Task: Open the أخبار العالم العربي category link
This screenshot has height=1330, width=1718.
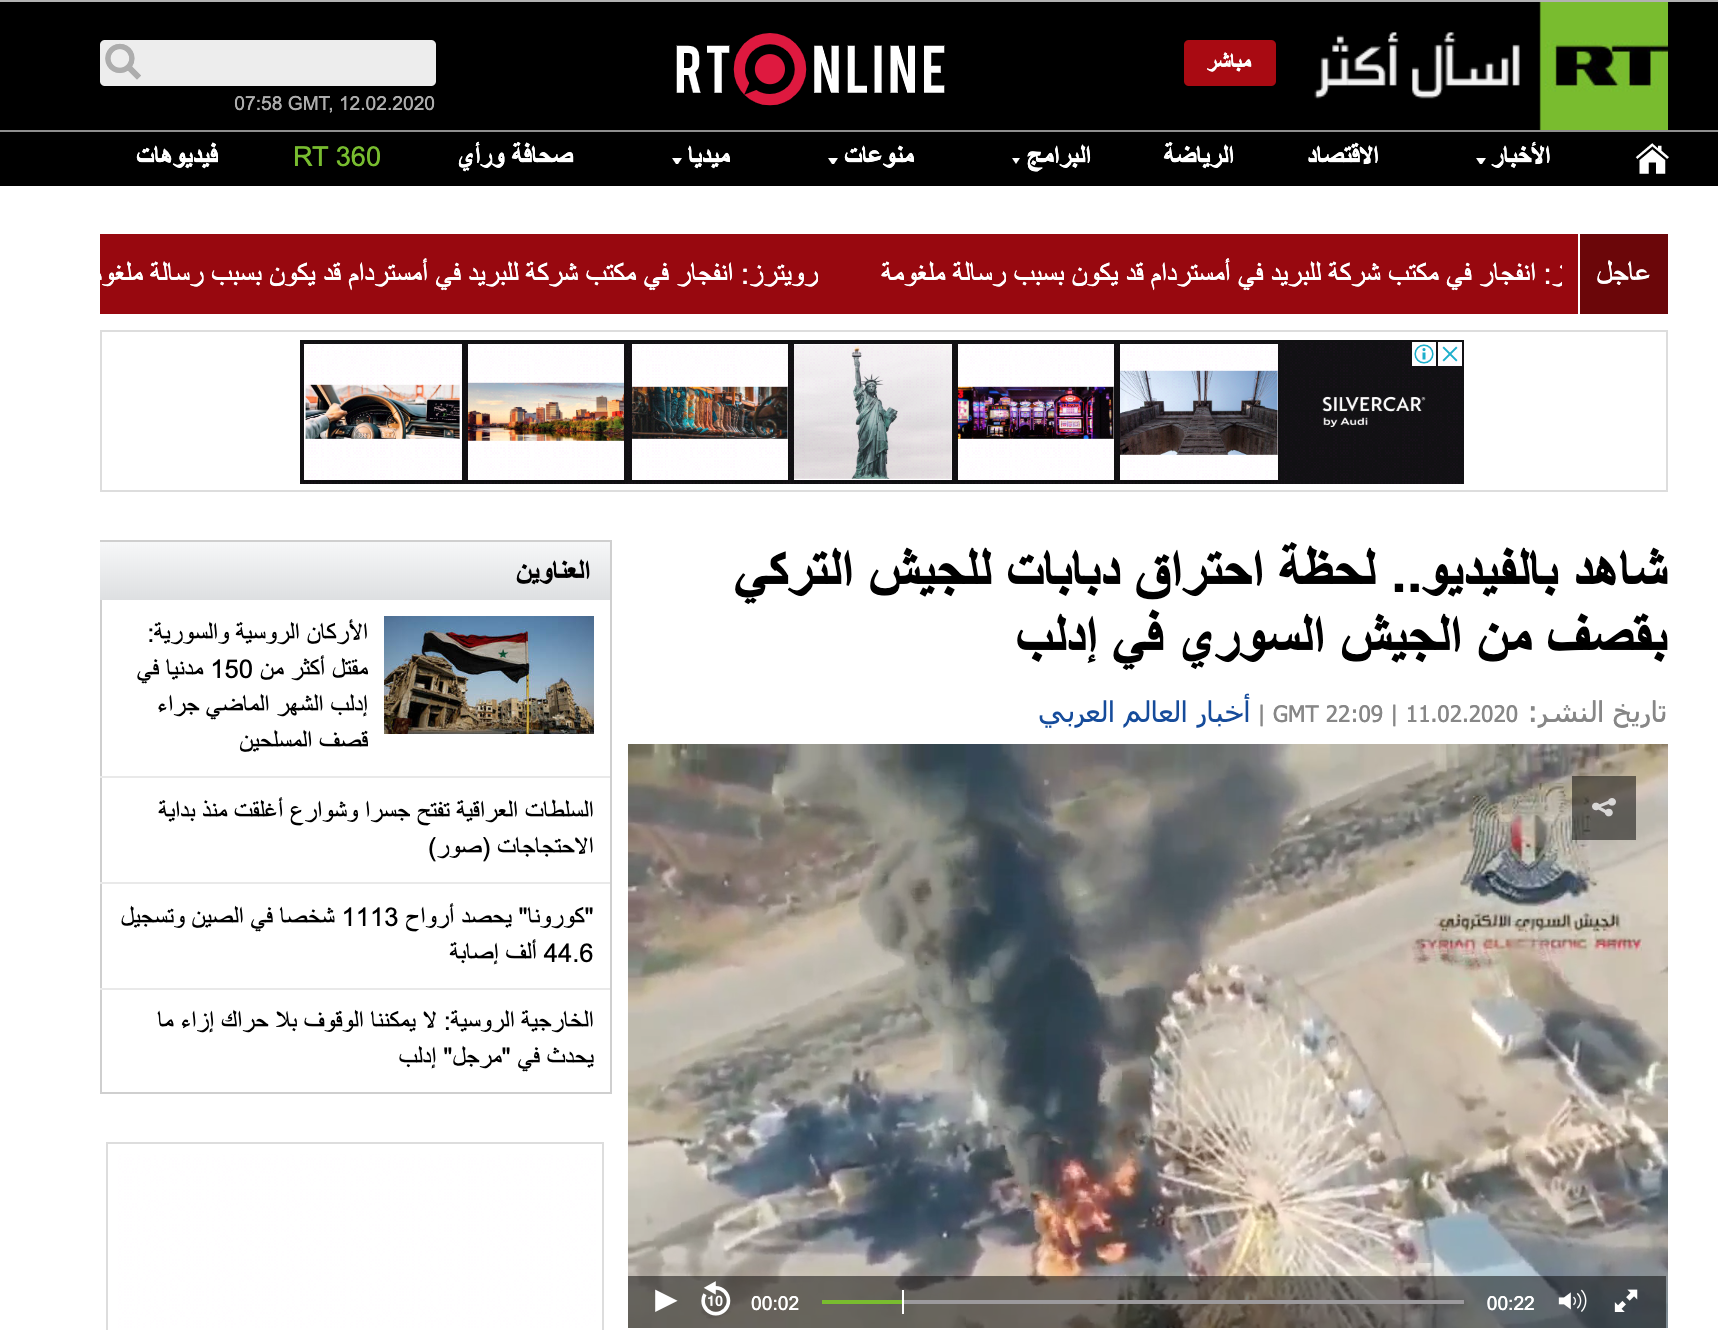Action: pos(1143,713)
